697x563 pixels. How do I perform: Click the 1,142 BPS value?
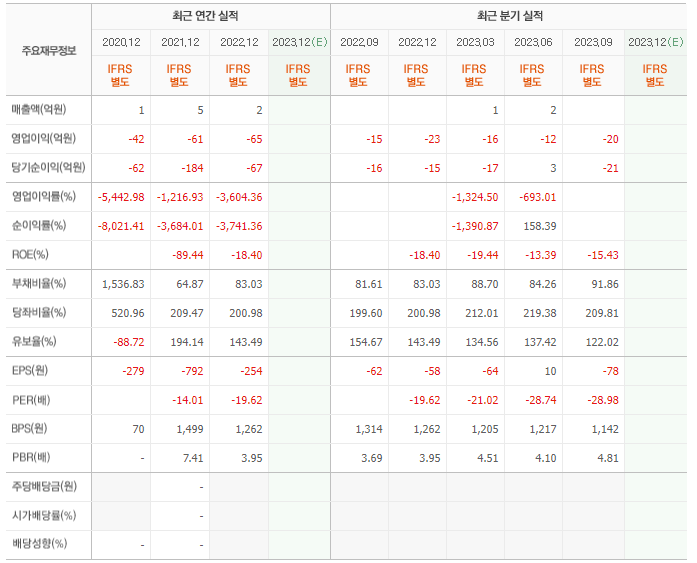click(605, 429)
